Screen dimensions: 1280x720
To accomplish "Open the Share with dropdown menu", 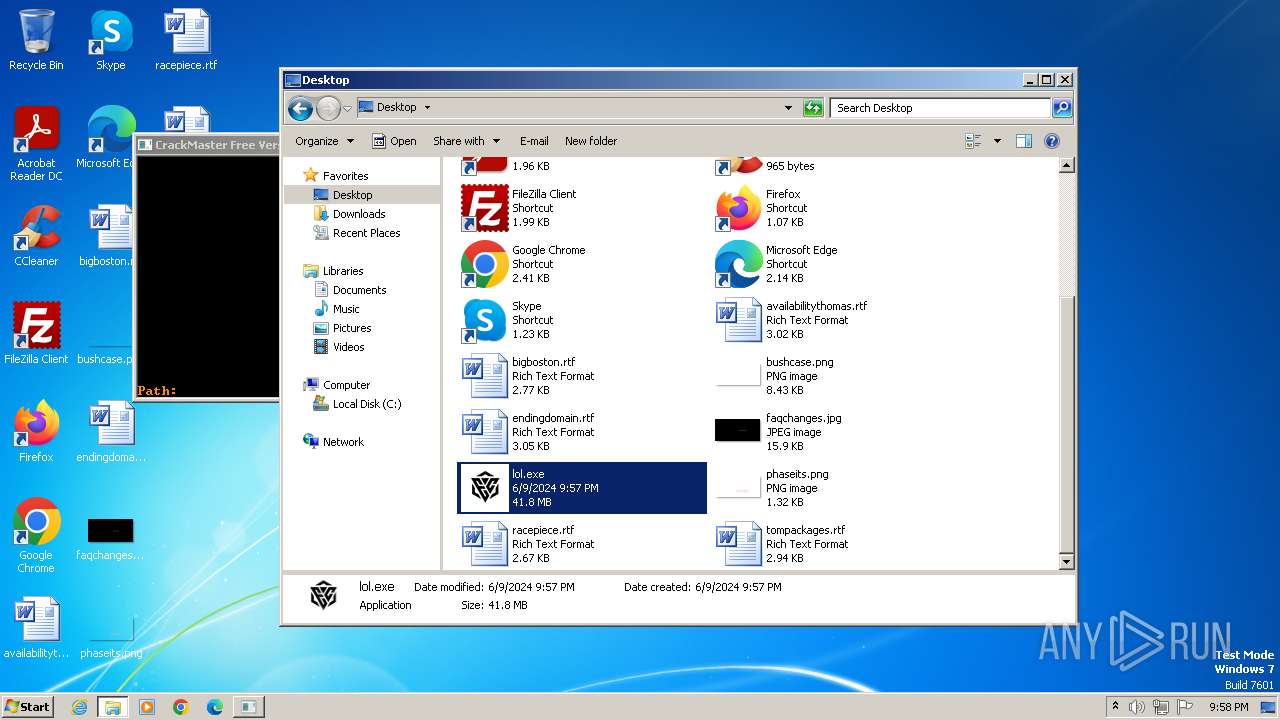I will [465, 141].
